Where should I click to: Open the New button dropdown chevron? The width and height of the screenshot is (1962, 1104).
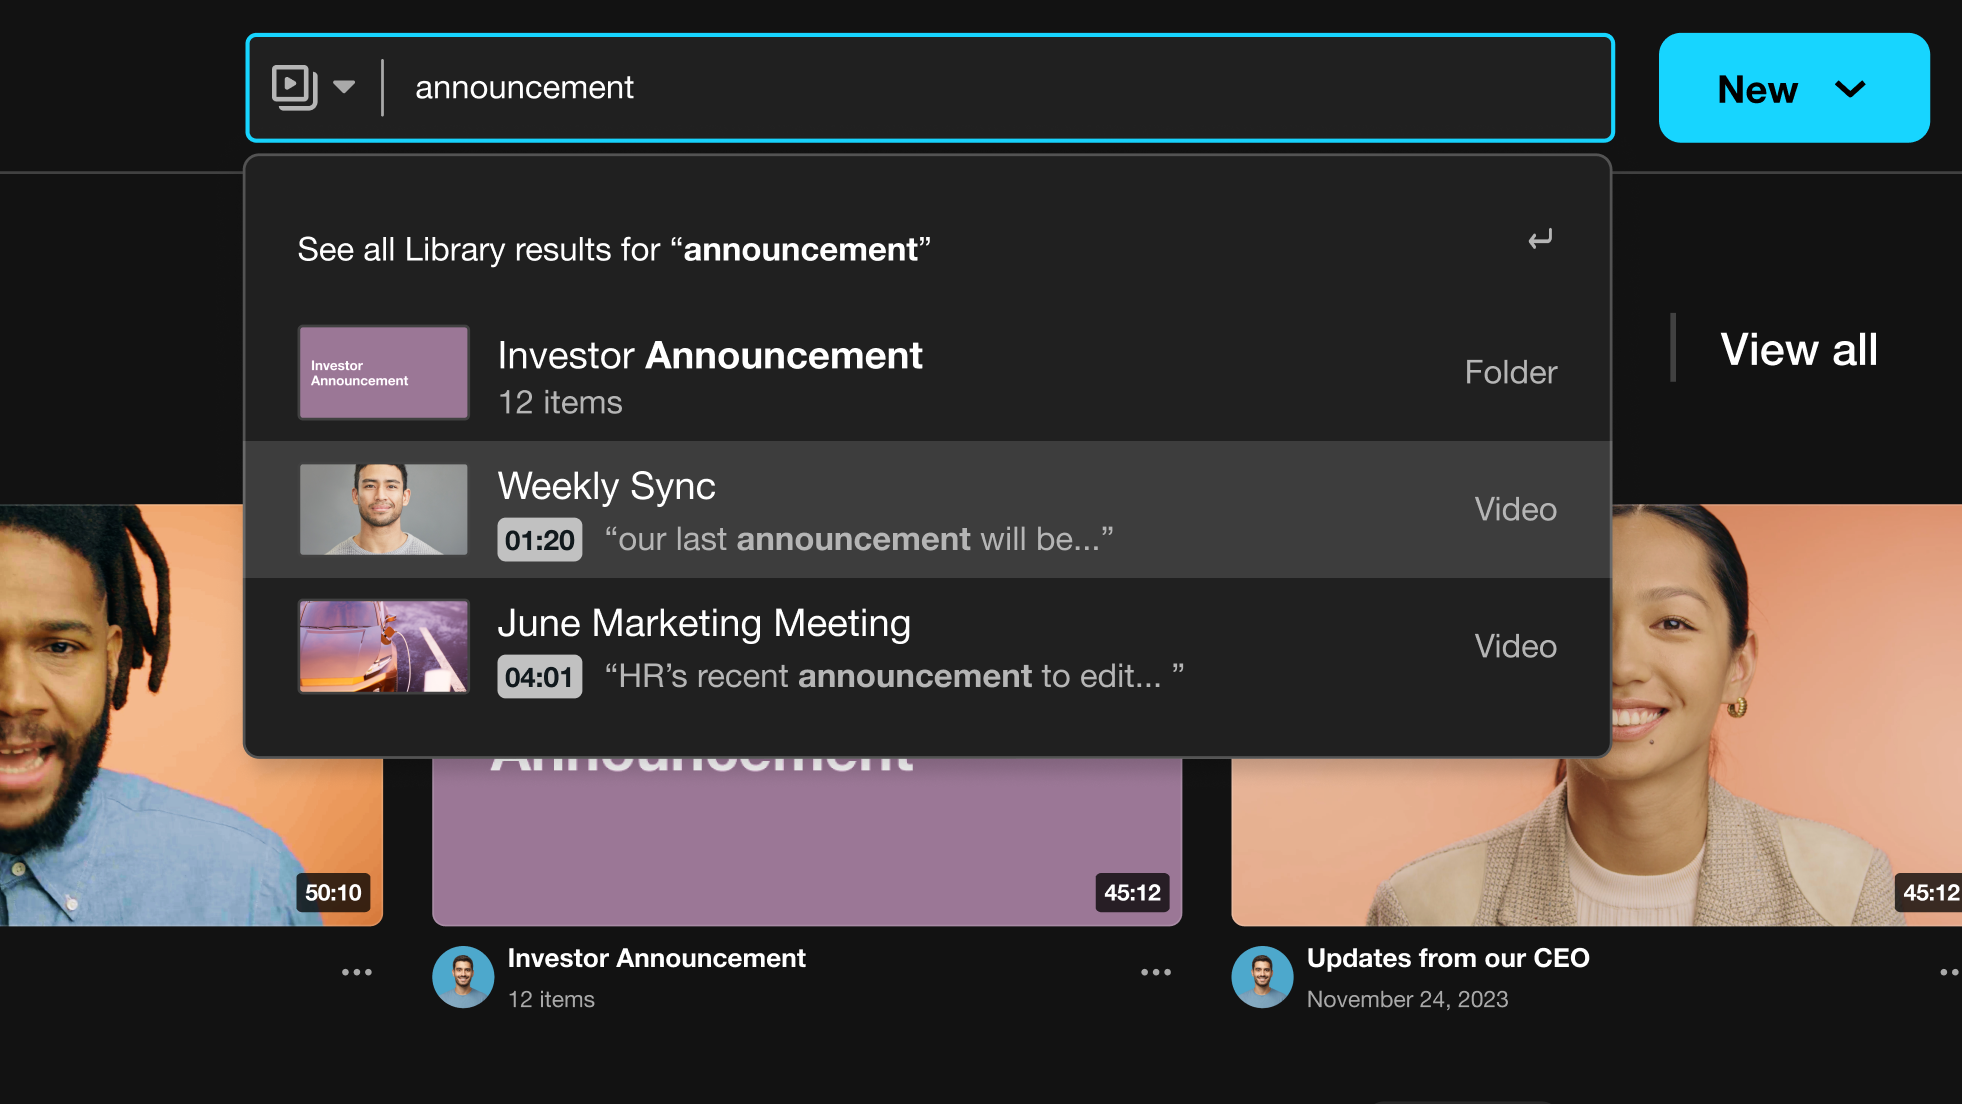1850,89
